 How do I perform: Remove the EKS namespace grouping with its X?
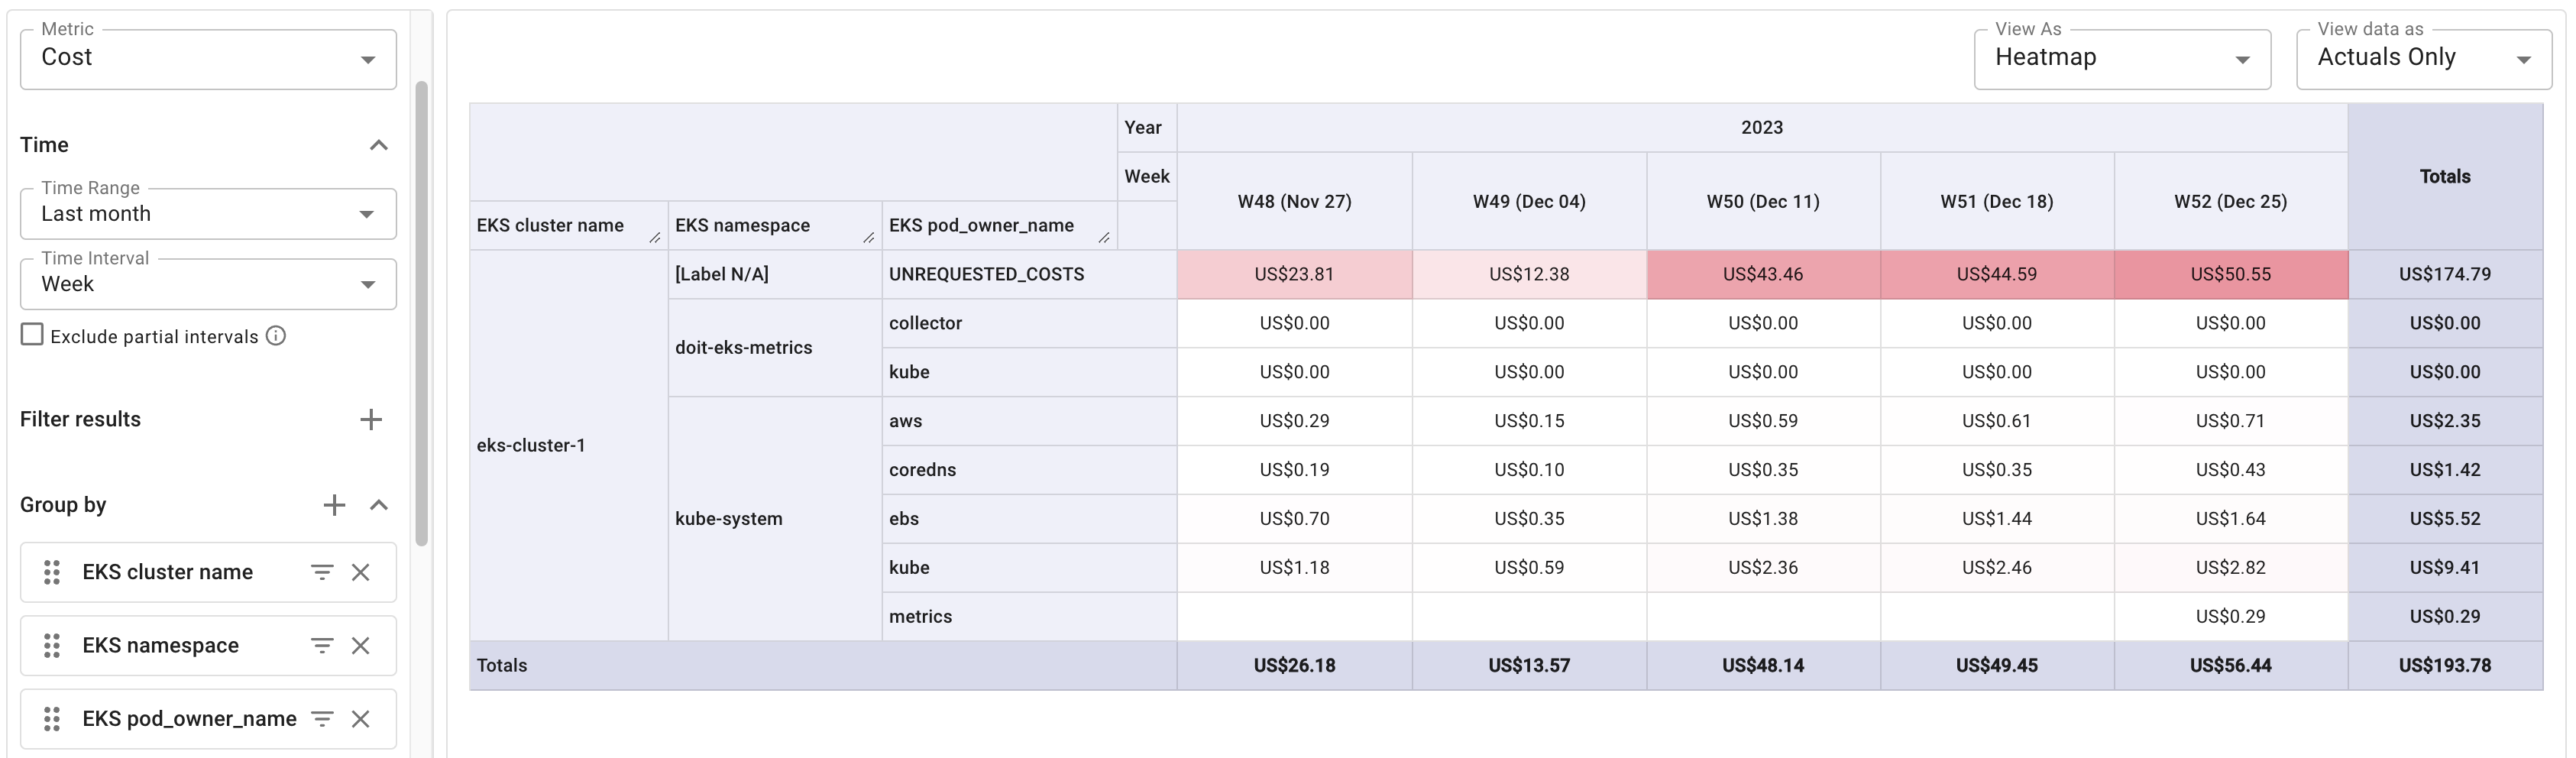[360, 645]
